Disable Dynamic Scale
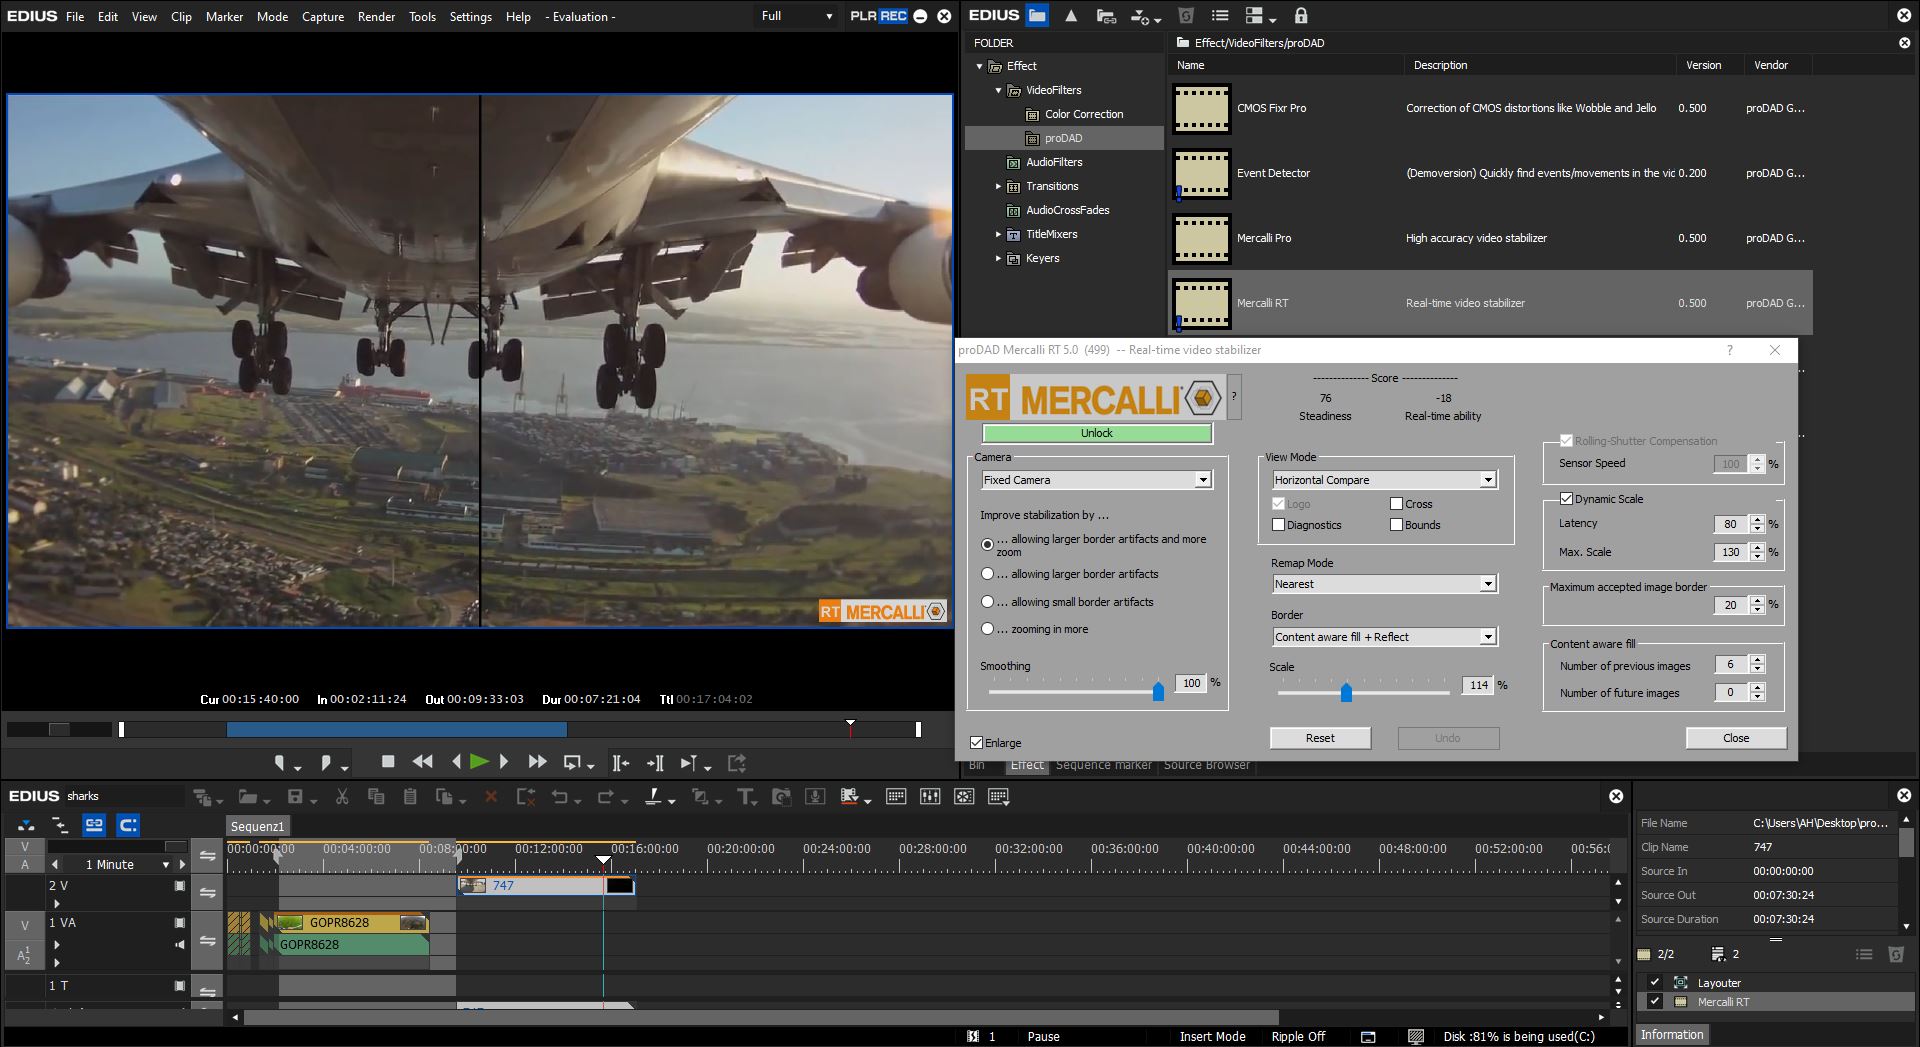Image resolution: width=1920 pixels, height=1047 pixels. coord(1565,498)
